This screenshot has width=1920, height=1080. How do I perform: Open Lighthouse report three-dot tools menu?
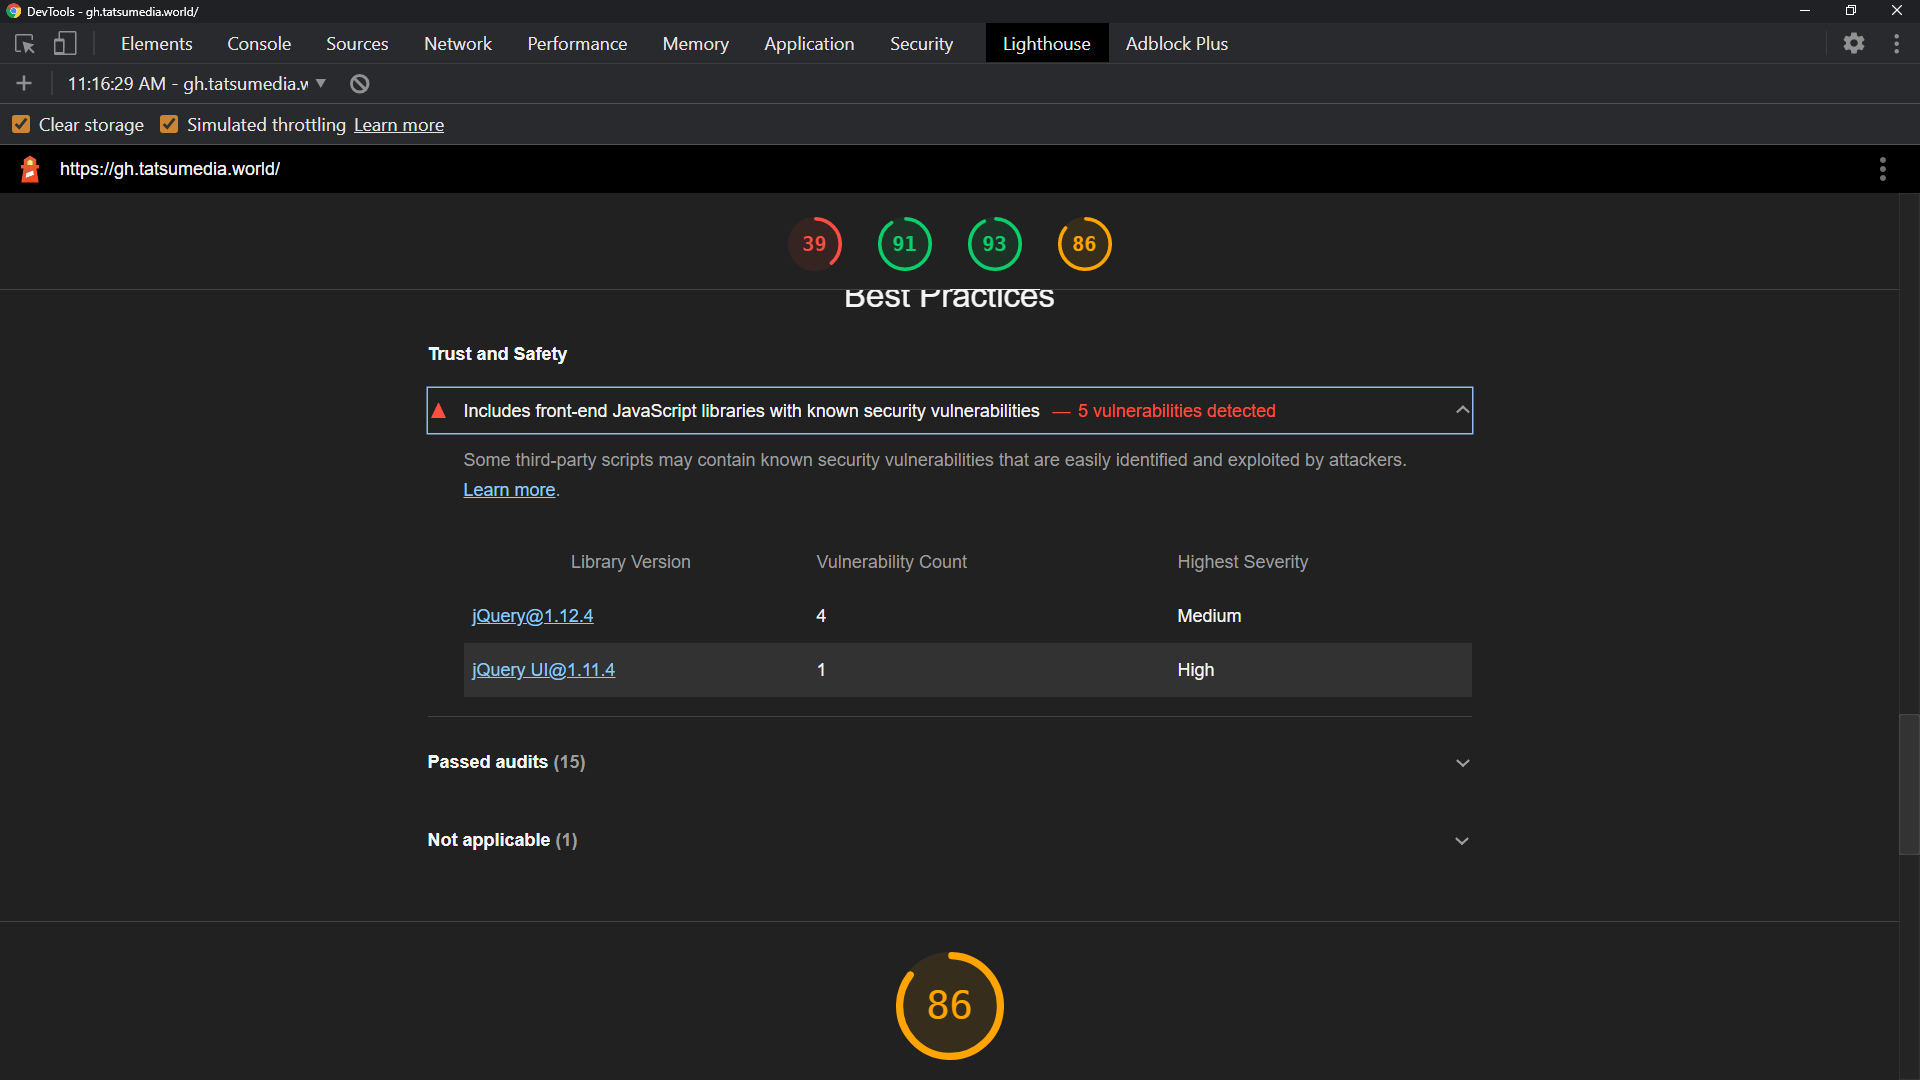pos(1882,169)
